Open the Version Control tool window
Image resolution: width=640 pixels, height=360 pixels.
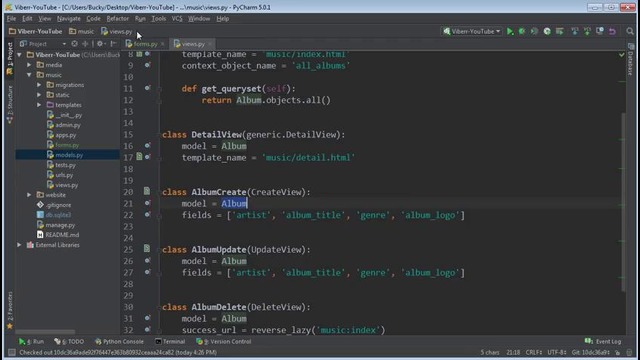[223, 342]
